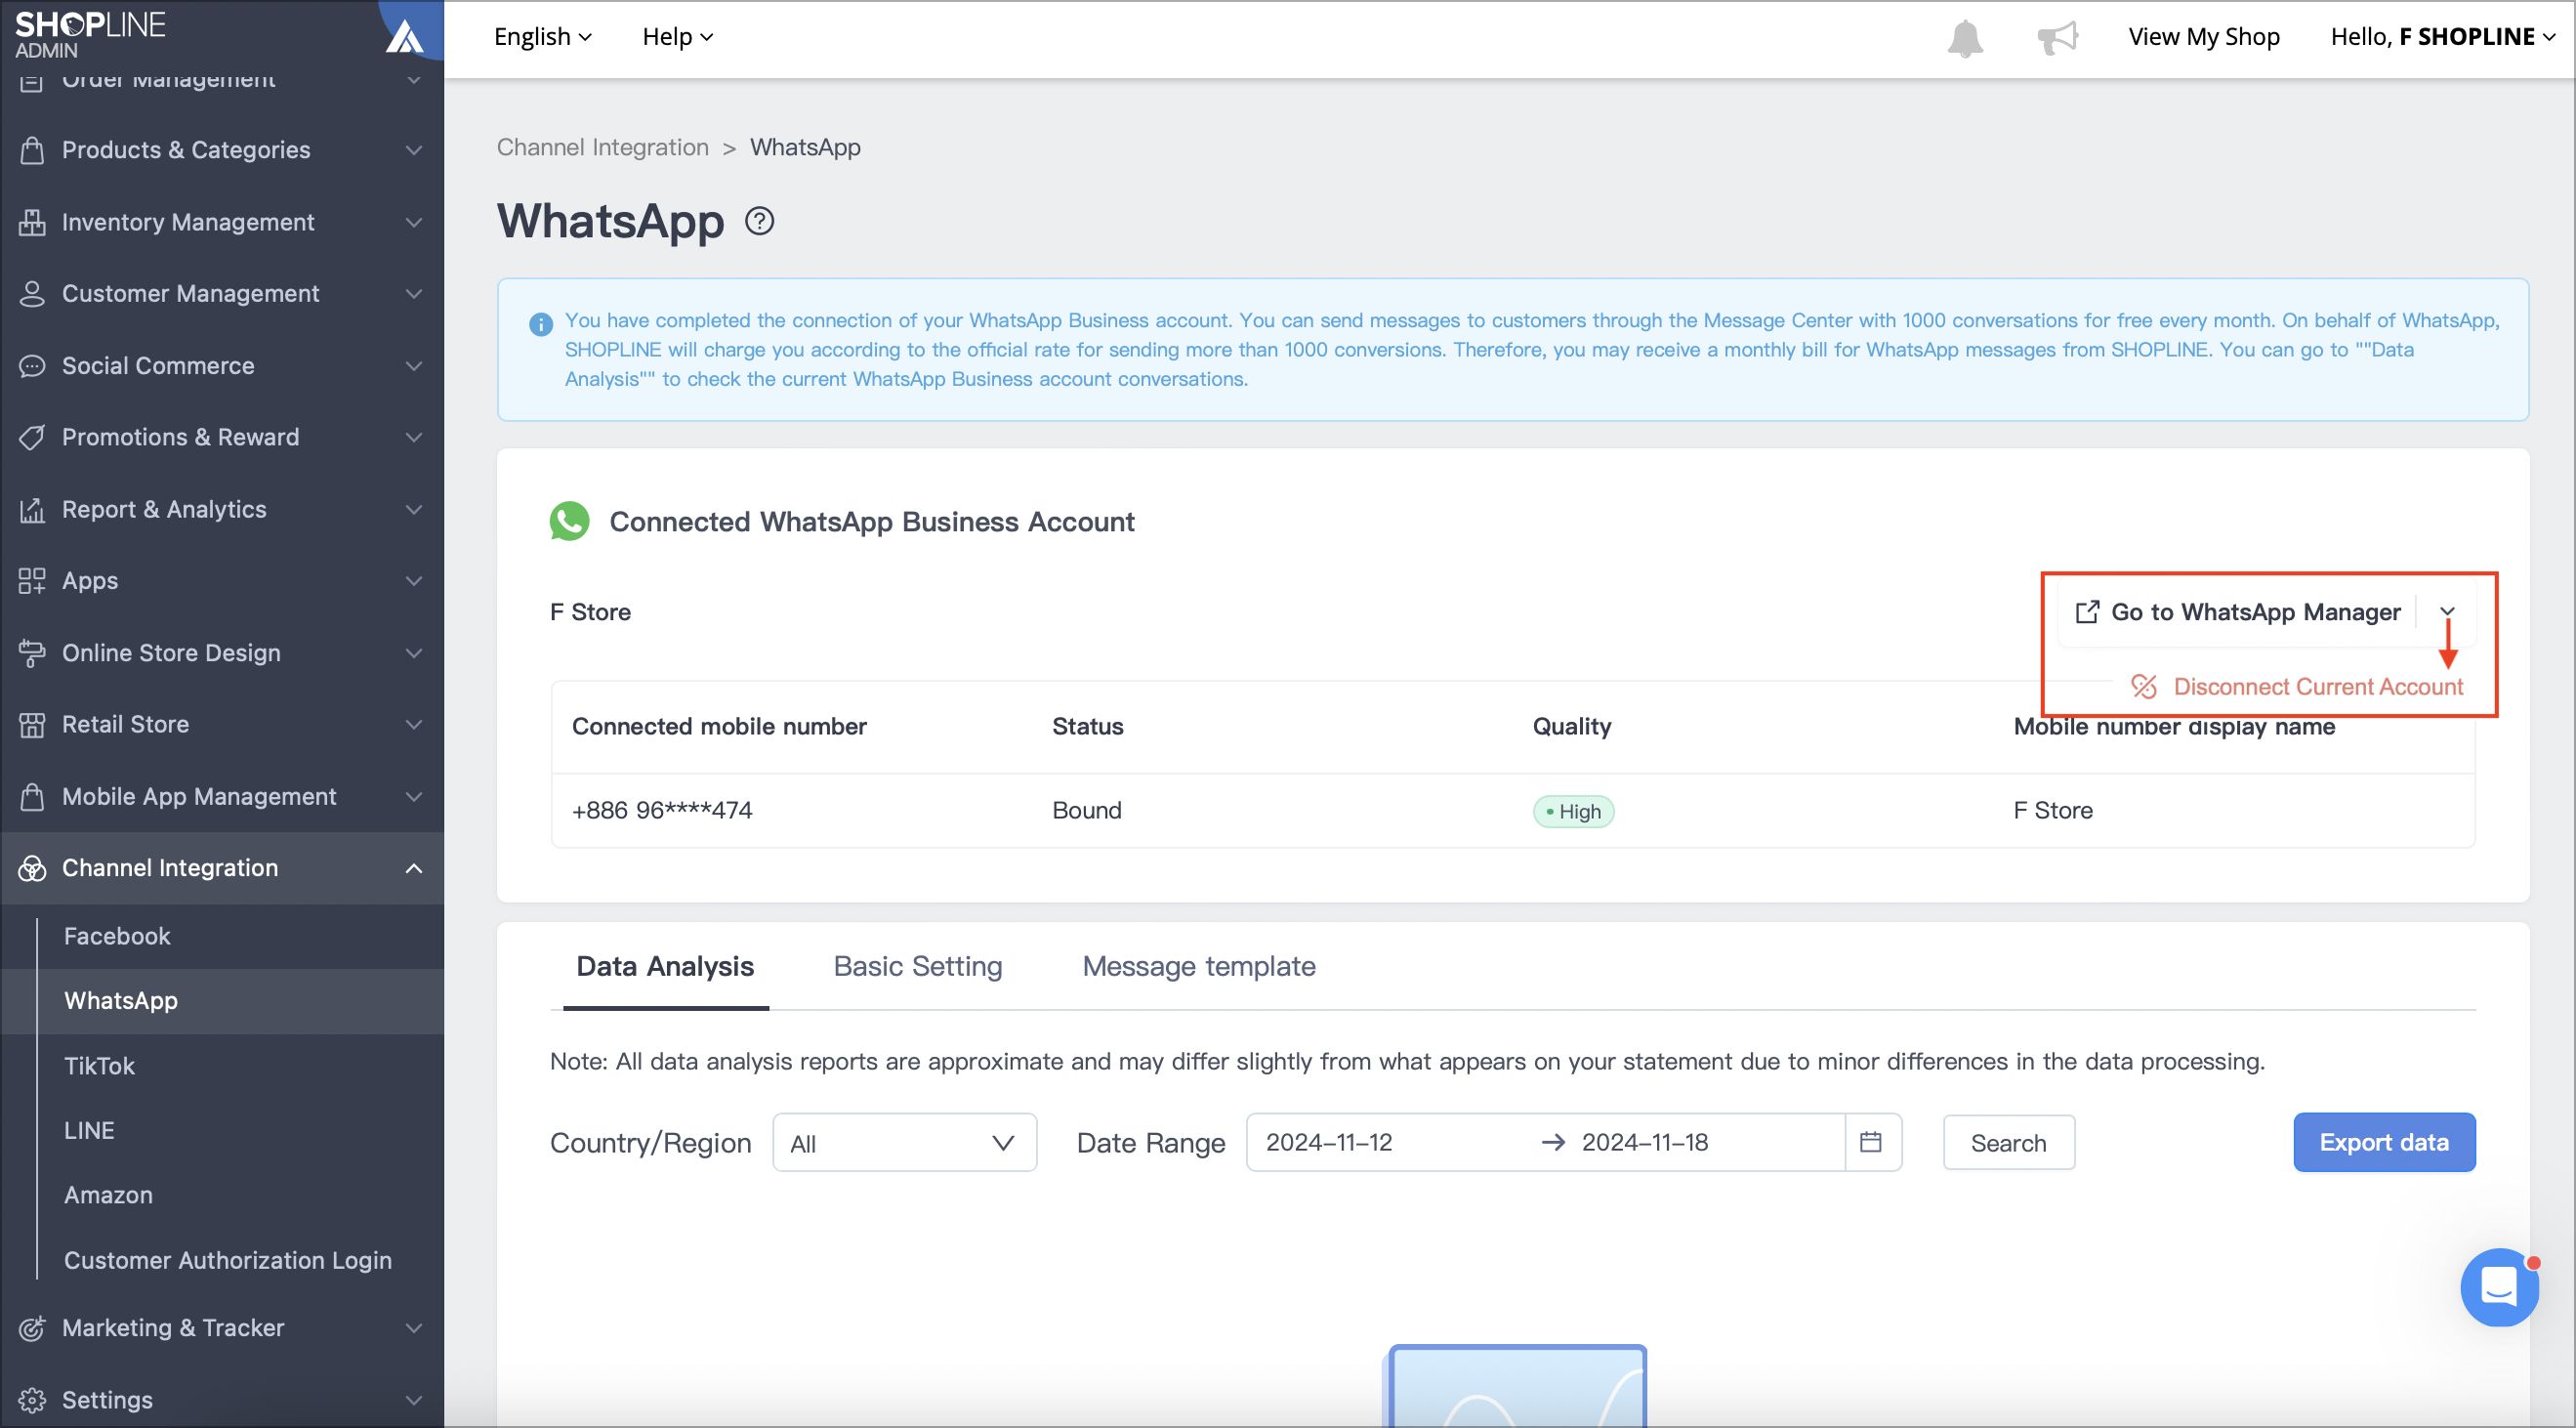This screenshot has width=2576, height=1428.
Task: Click View My Shop link
Action: click(x=2203, y=37)
